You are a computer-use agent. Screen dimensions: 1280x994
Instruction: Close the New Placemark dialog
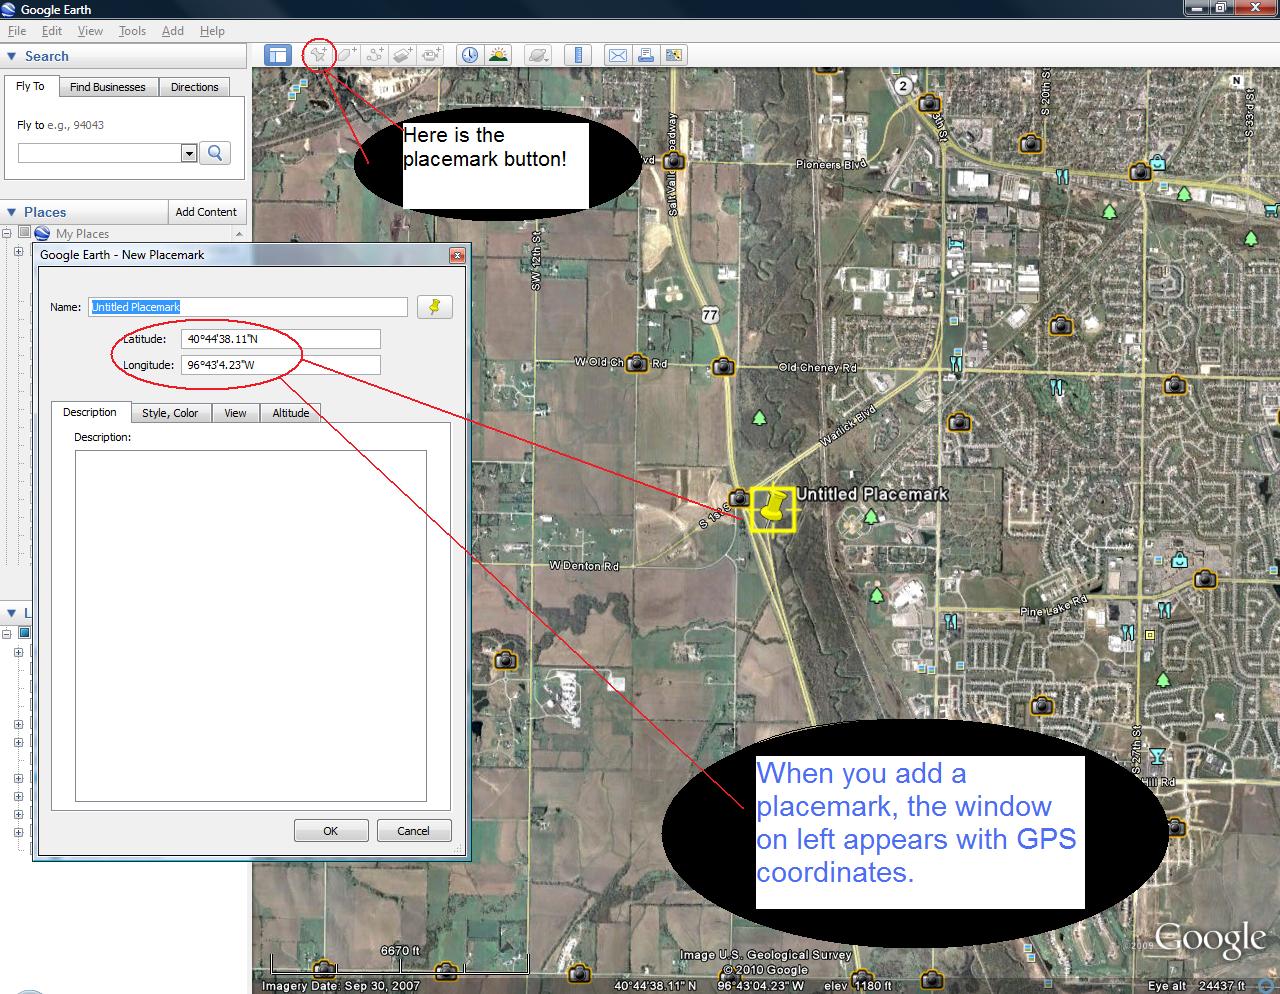click(457, 255)
